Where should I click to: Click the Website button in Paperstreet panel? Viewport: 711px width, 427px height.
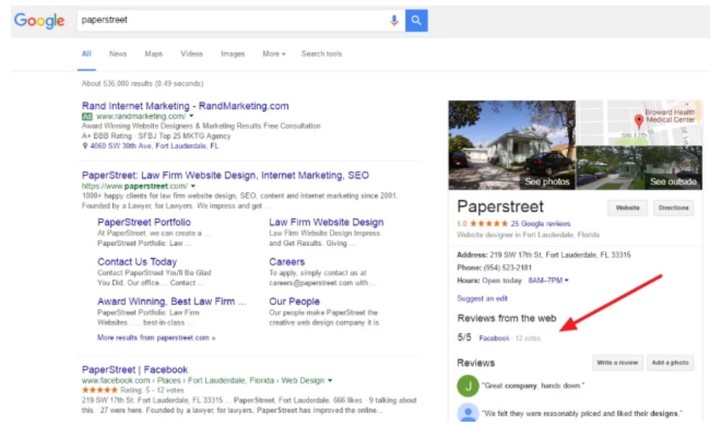click(628, 208)
